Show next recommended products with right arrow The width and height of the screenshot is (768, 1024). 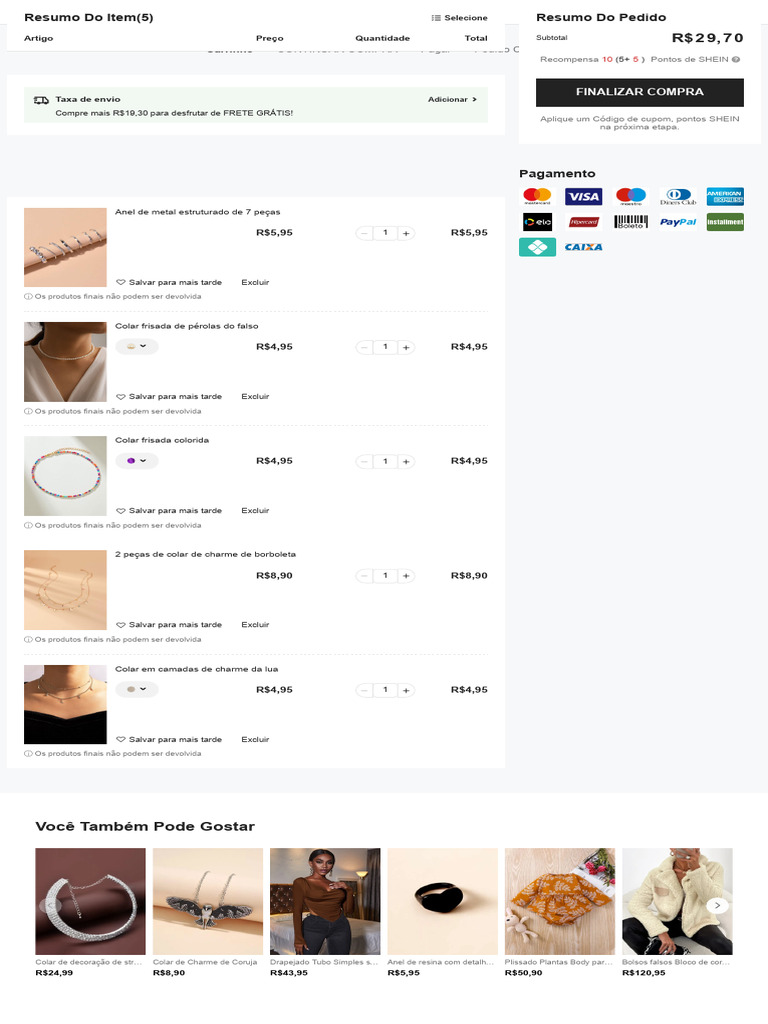tap(717, 905)
